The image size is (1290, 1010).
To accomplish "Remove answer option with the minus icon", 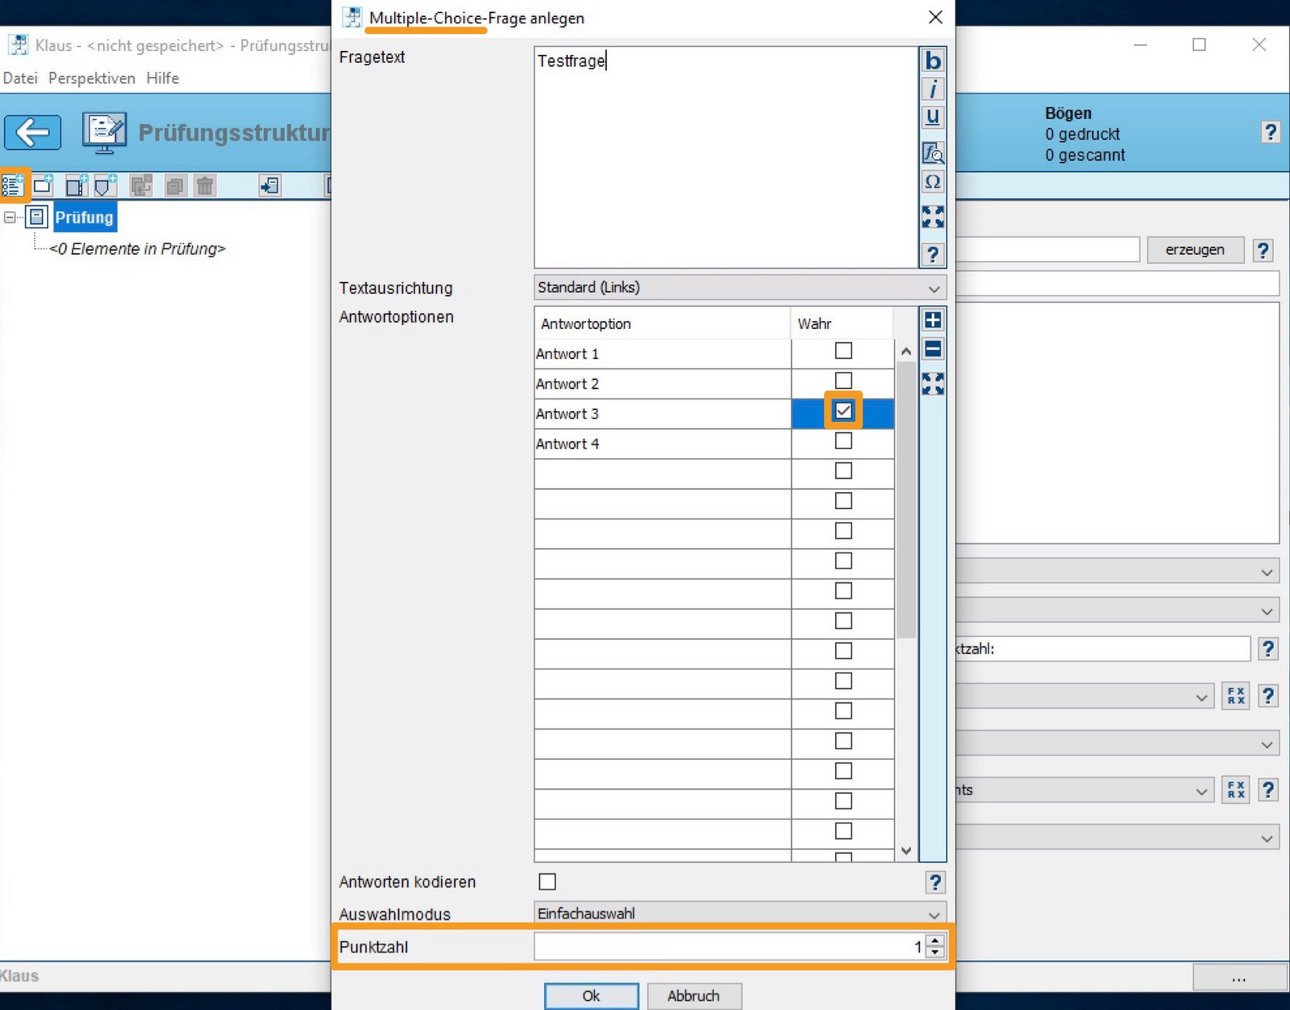I will (x=932, y=349).
